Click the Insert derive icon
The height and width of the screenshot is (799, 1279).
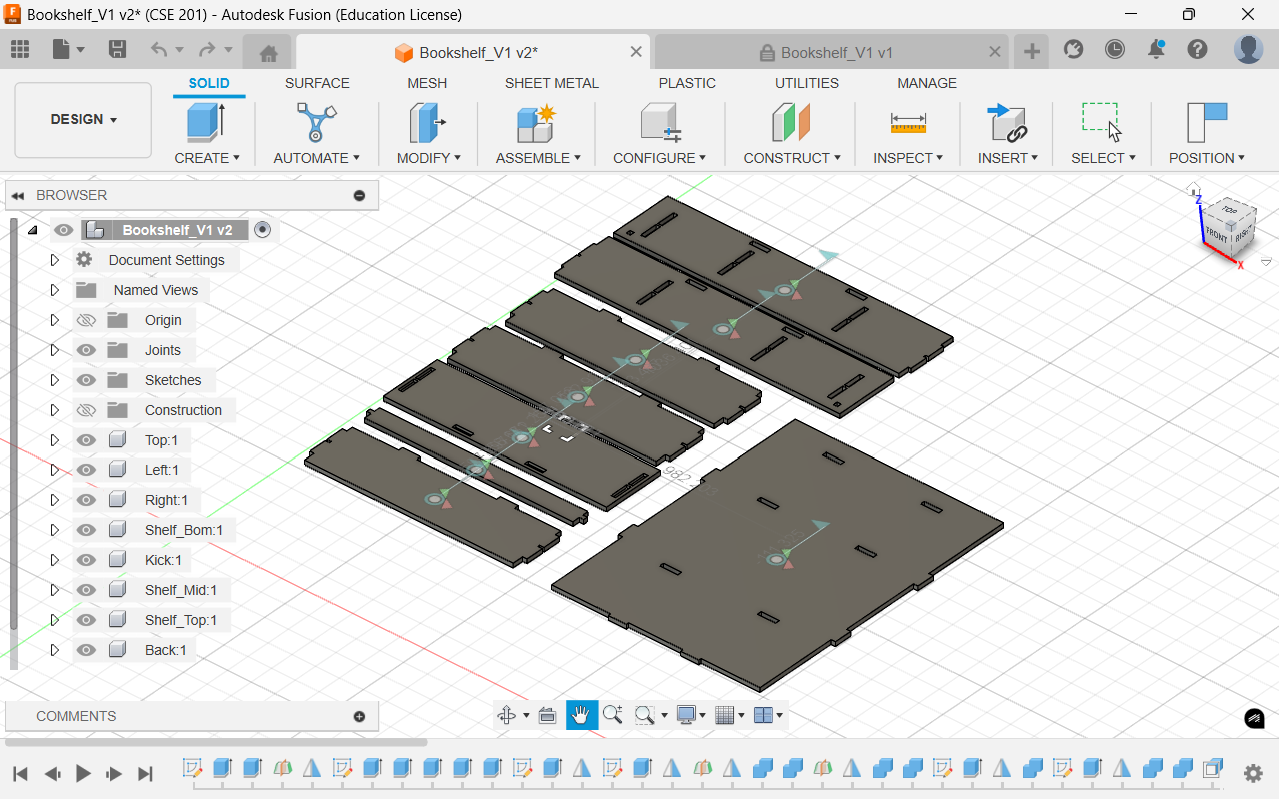click(x=1007, y=122)
